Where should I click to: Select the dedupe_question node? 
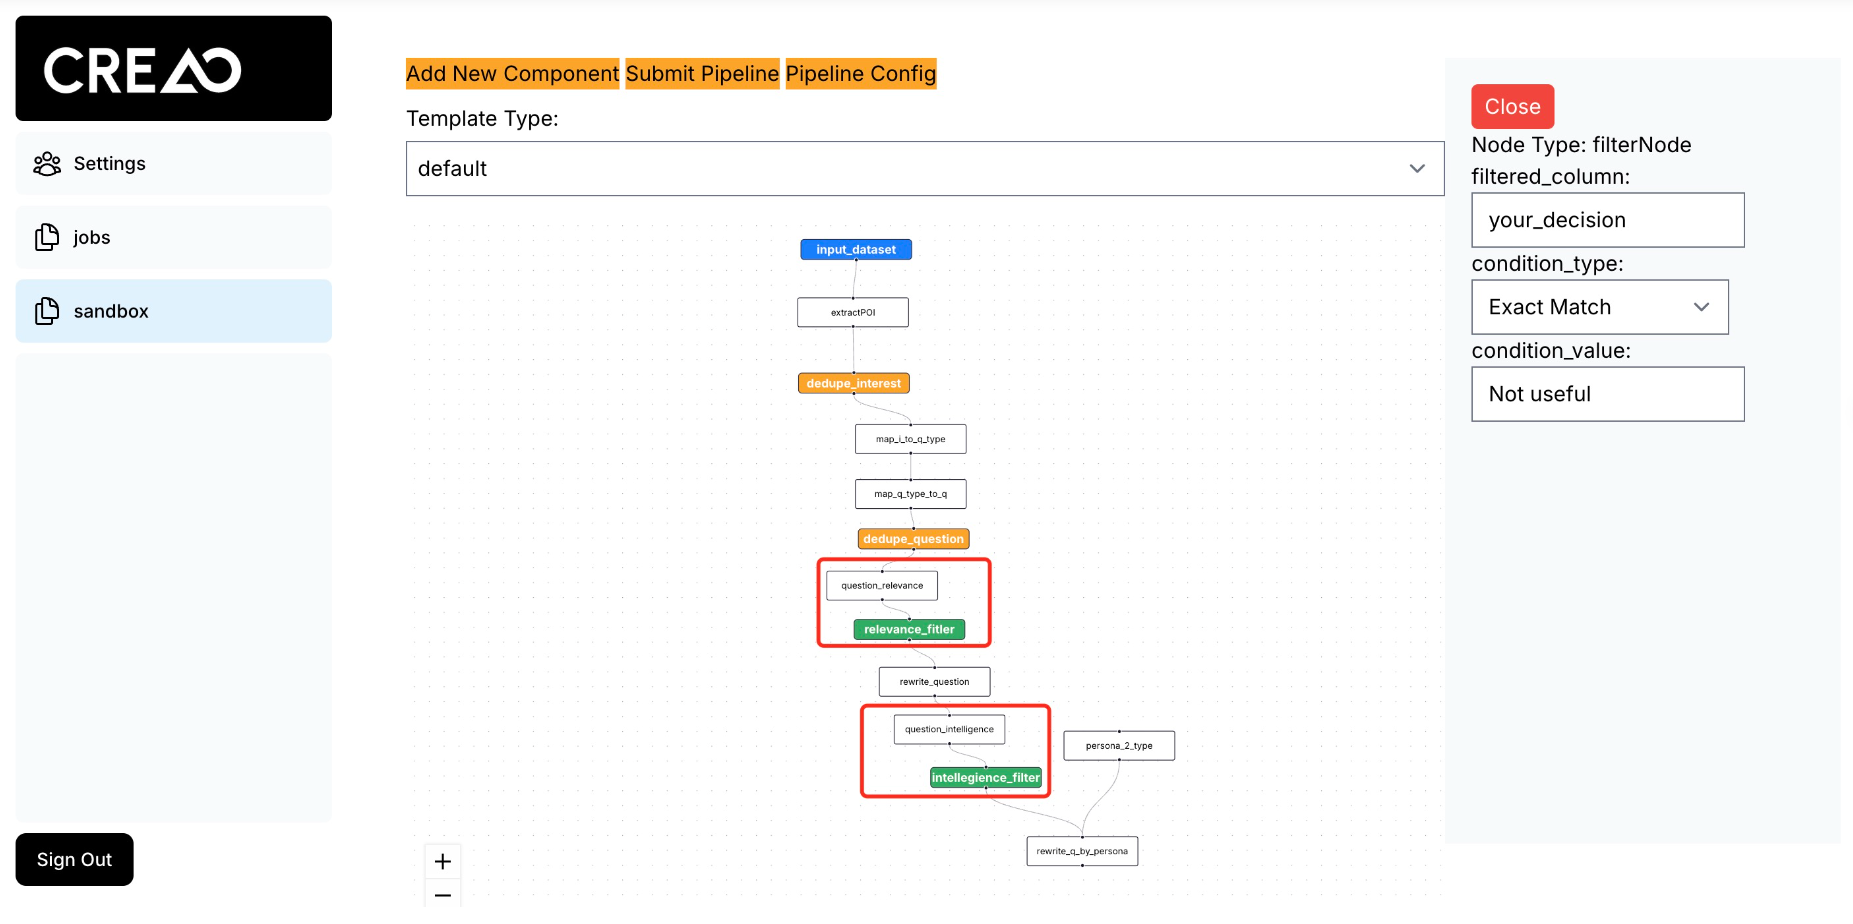pyautogui.click(x=914, y=539)
